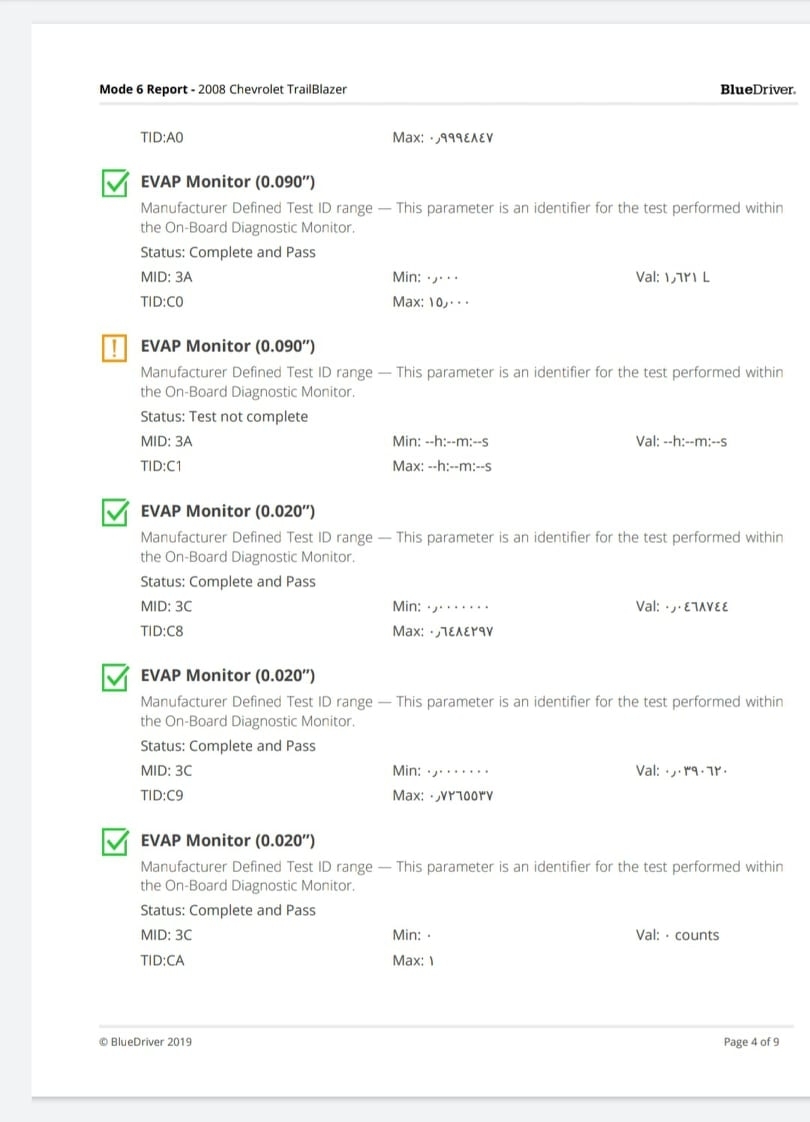Click the 'Val: 1,621 L' reading
The height and width of the screenshot is (1122, 810).
pyautogui.click(x=672, y=276)
